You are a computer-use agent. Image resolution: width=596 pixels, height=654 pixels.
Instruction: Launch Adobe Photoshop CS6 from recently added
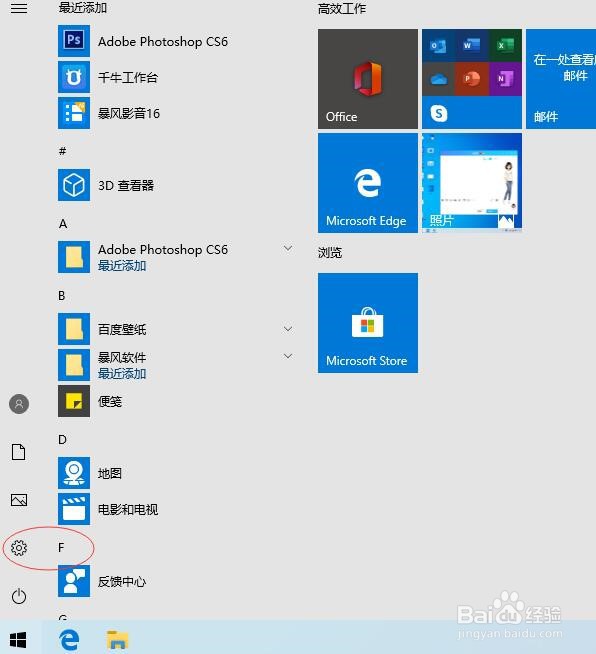(x=143, y=41)
